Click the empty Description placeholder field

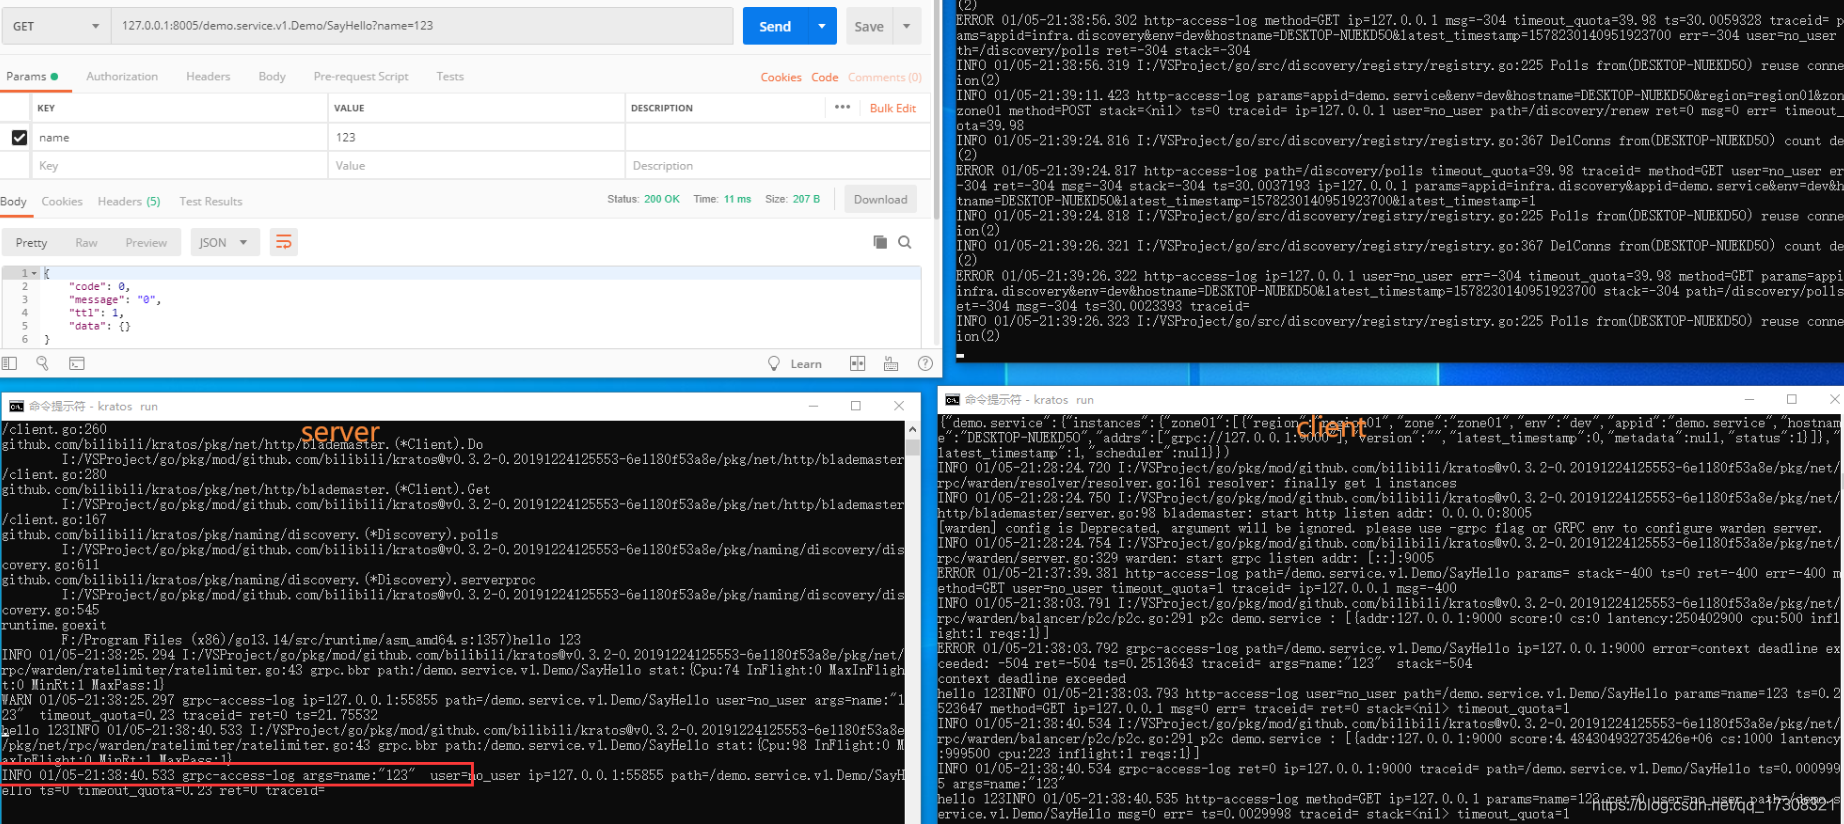[777, 166]
